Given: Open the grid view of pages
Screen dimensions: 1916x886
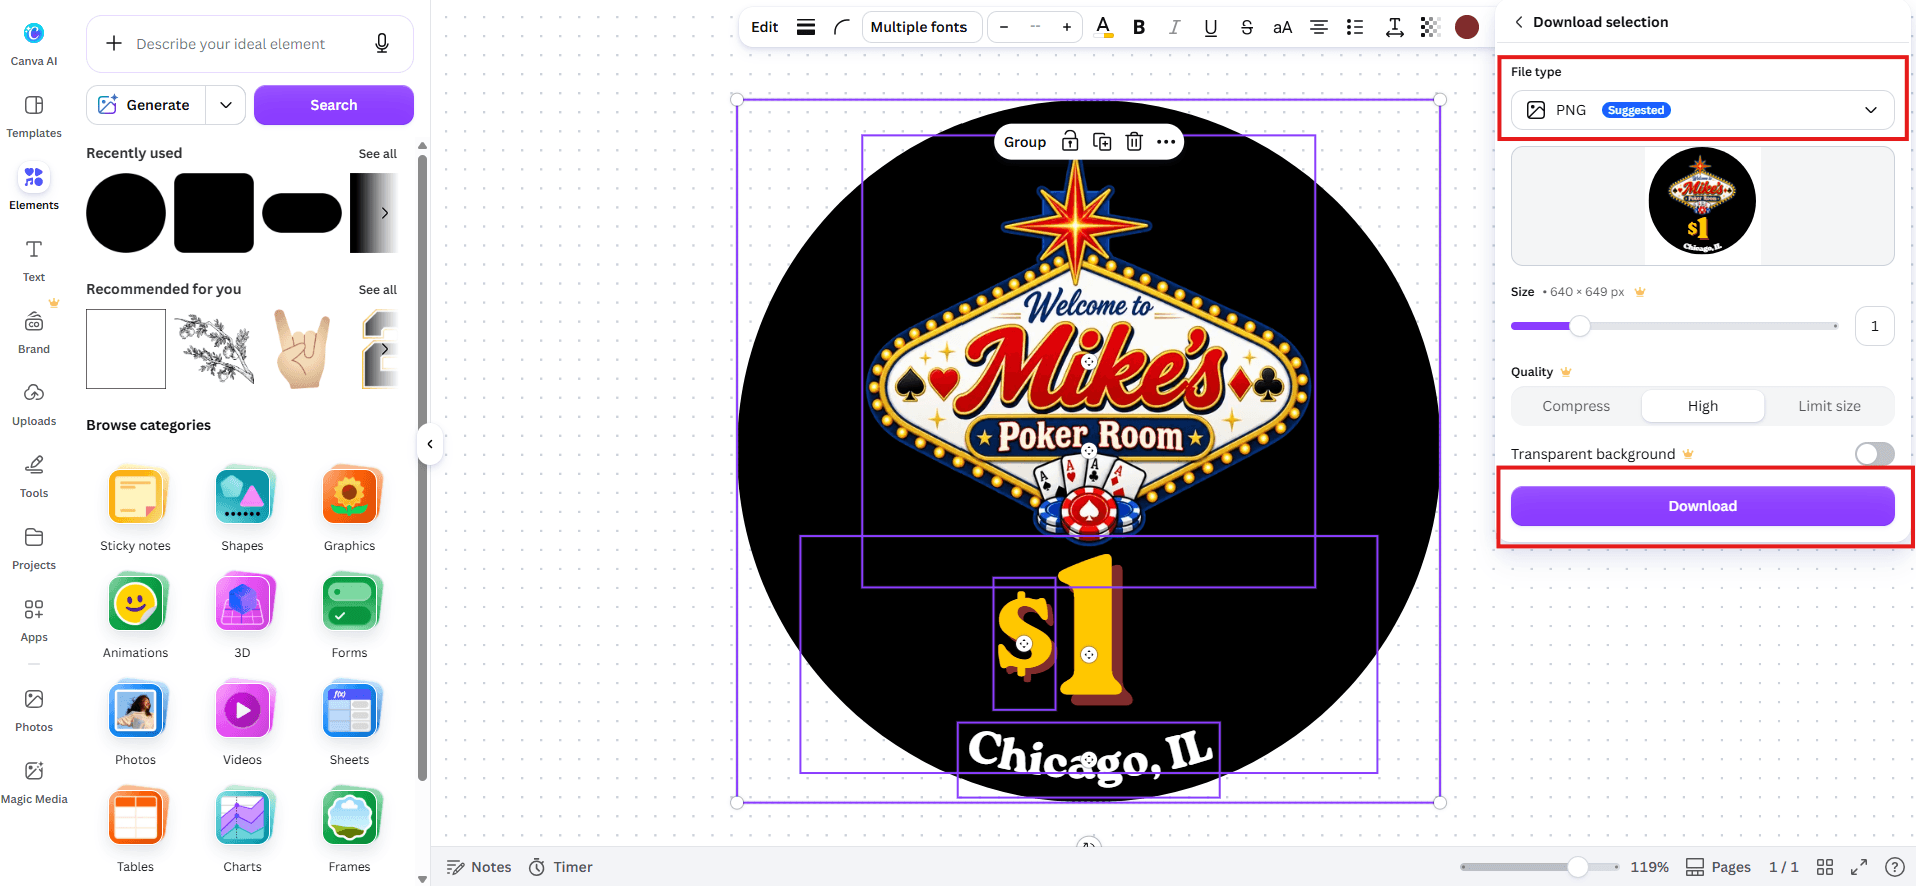Looking at the screenshot, I should pos(1825,867).
